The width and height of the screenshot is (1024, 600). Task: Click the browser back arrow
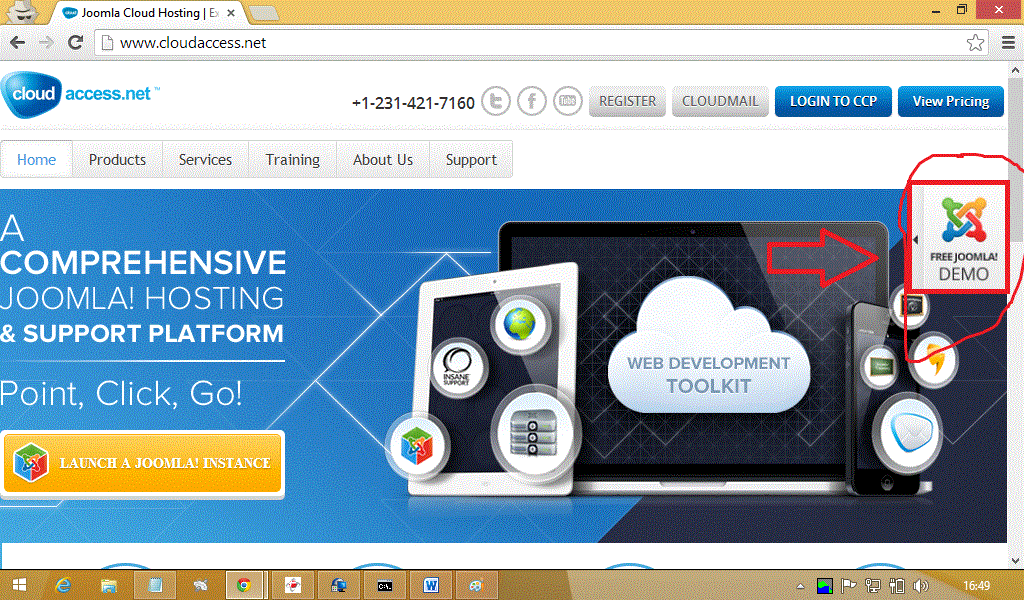[18, 42]
